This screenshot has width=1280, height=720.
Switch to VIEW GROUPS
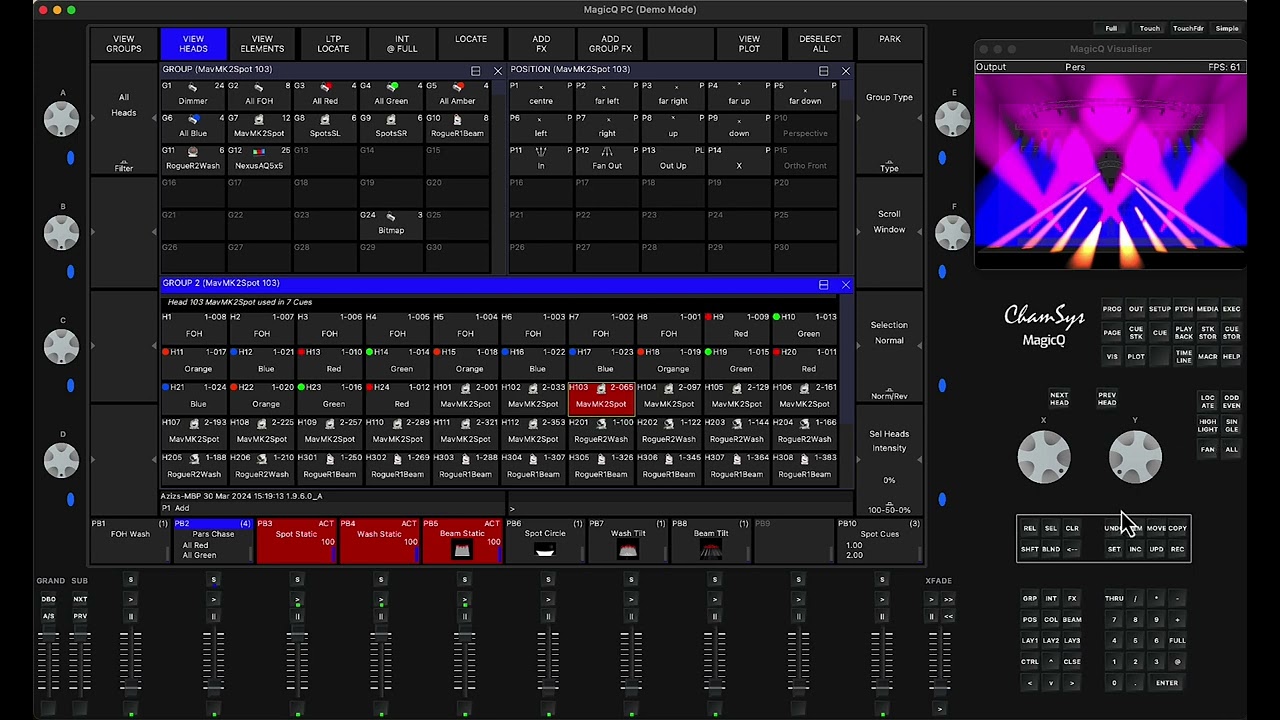pos(124,44)
